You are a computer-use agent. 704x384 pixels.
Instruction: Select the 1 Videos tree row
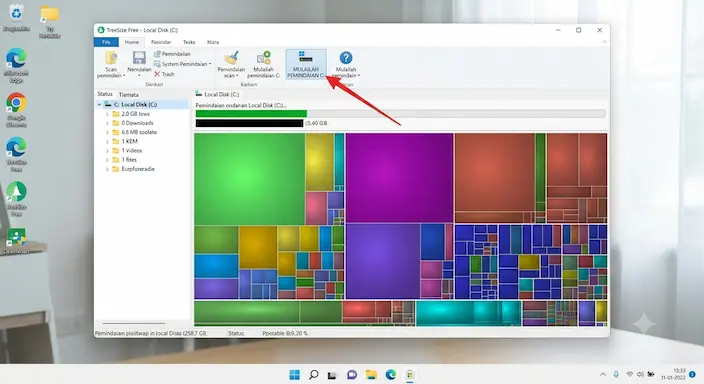click(x=142, y=151)
